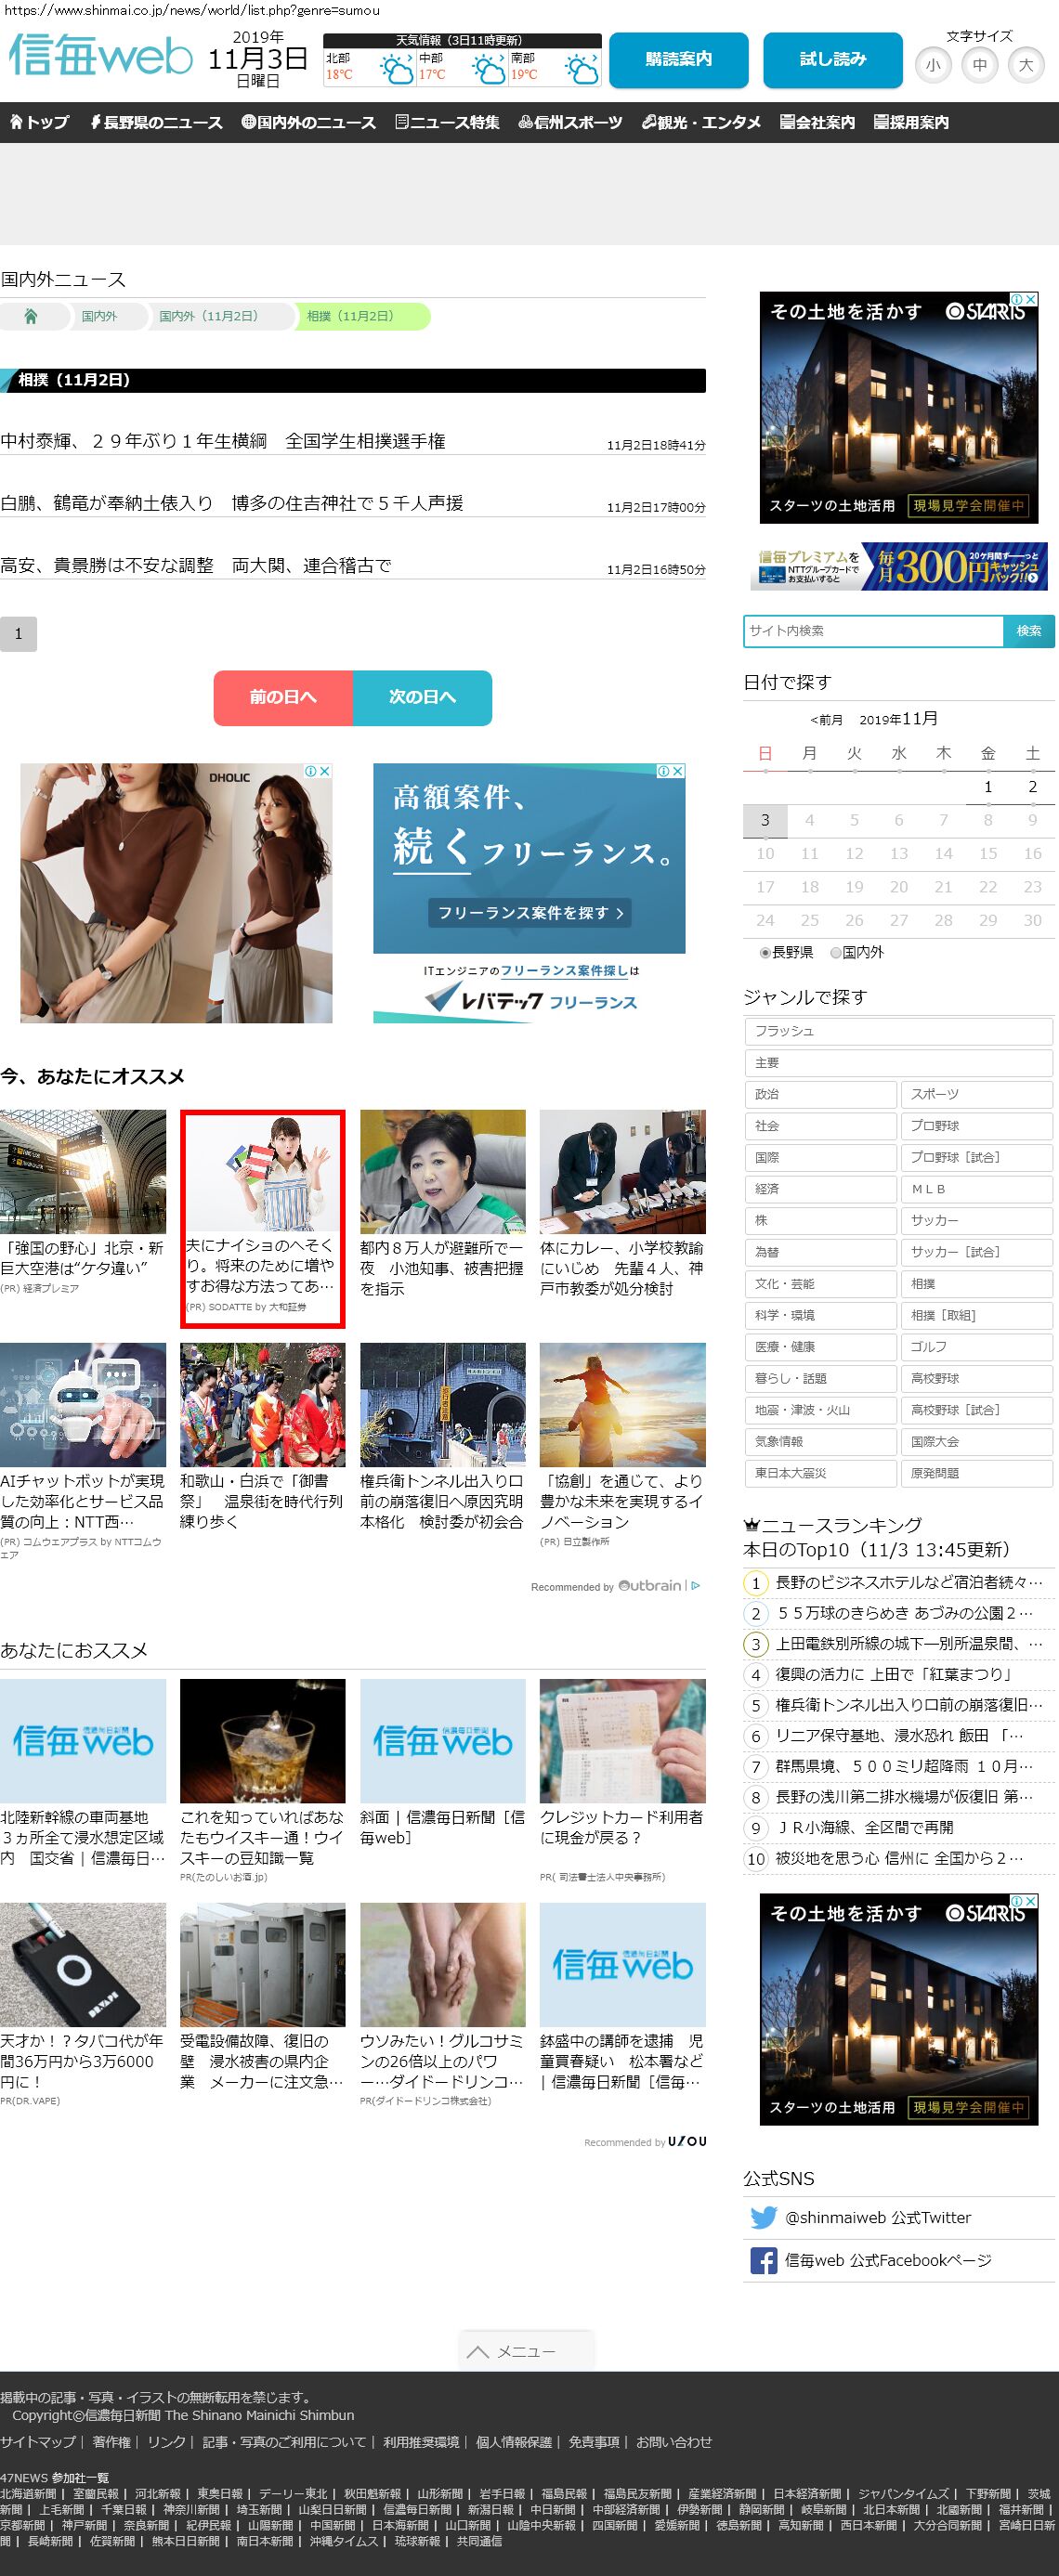
Task: Click the サイト内検索 search field
Action: point(872,631)
